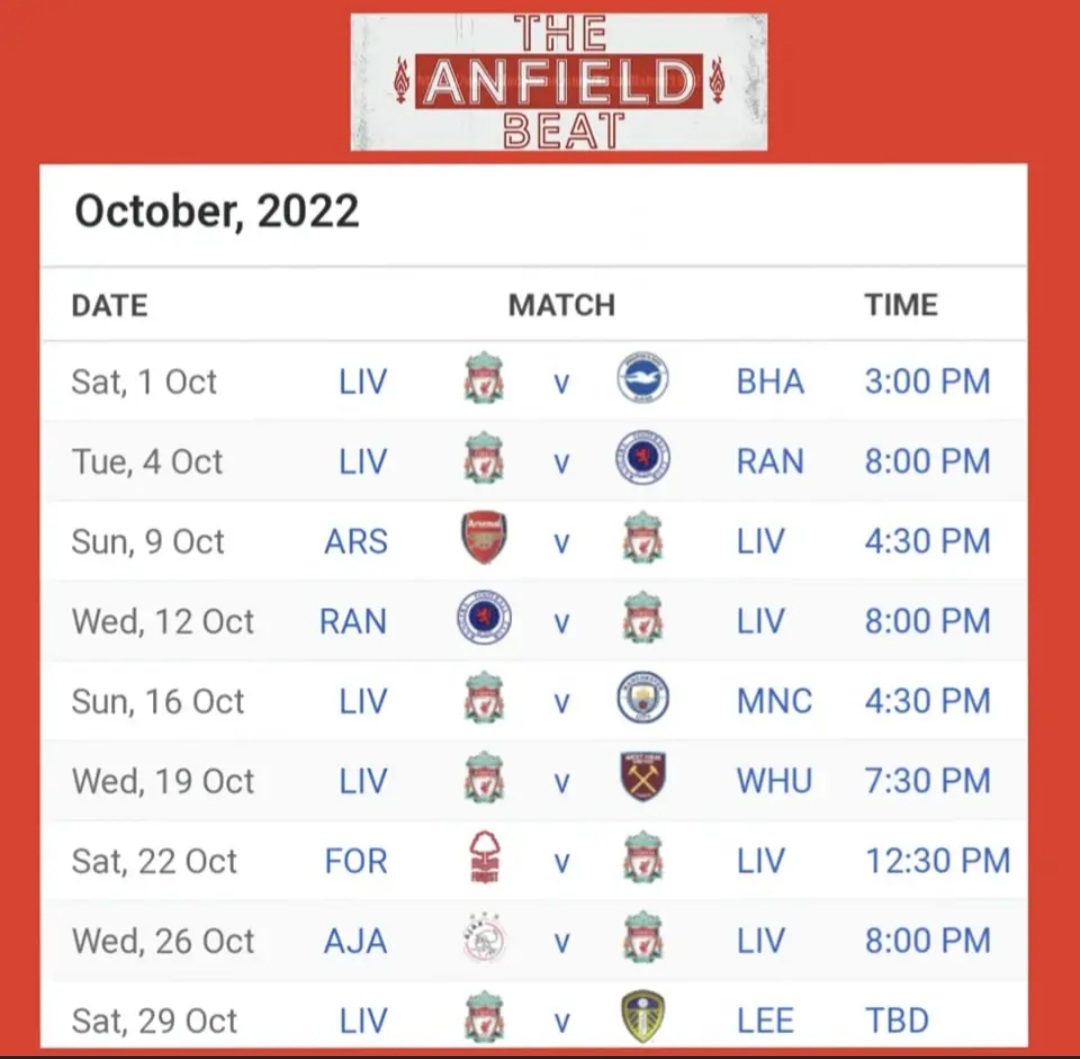Click the West Ham crest icon
This screenshot has height=1059, width=1080.
tap(642, 779)
